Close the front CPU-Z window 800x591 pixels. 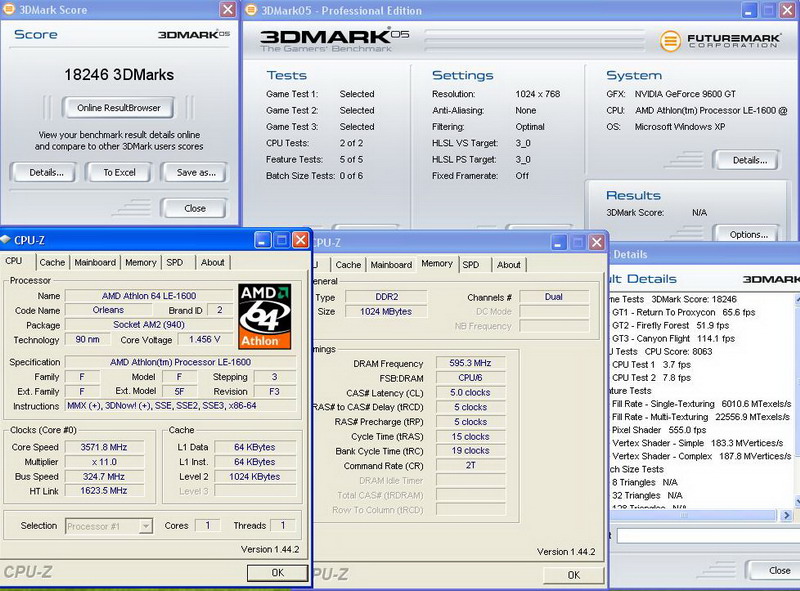tap(300, 240)
